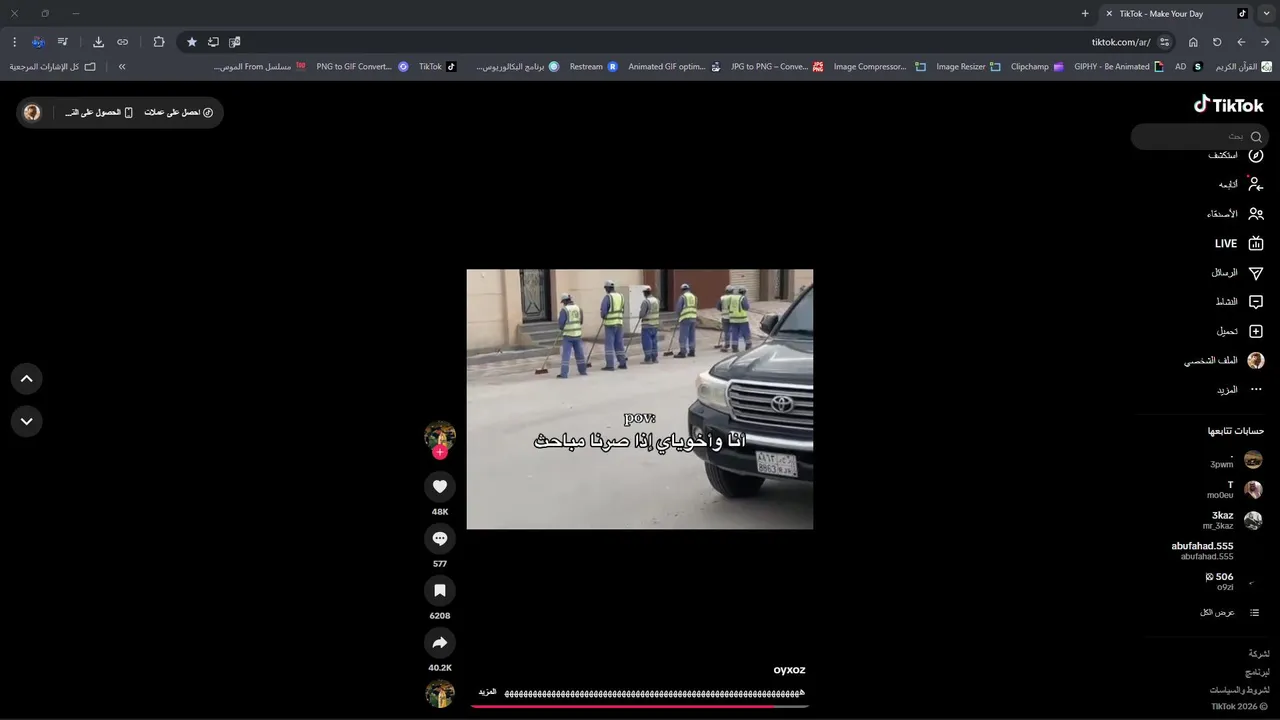Viewport: 1280px width, 720px height.
Task: Seek on the video progress bar
Action: pos(640,706)
